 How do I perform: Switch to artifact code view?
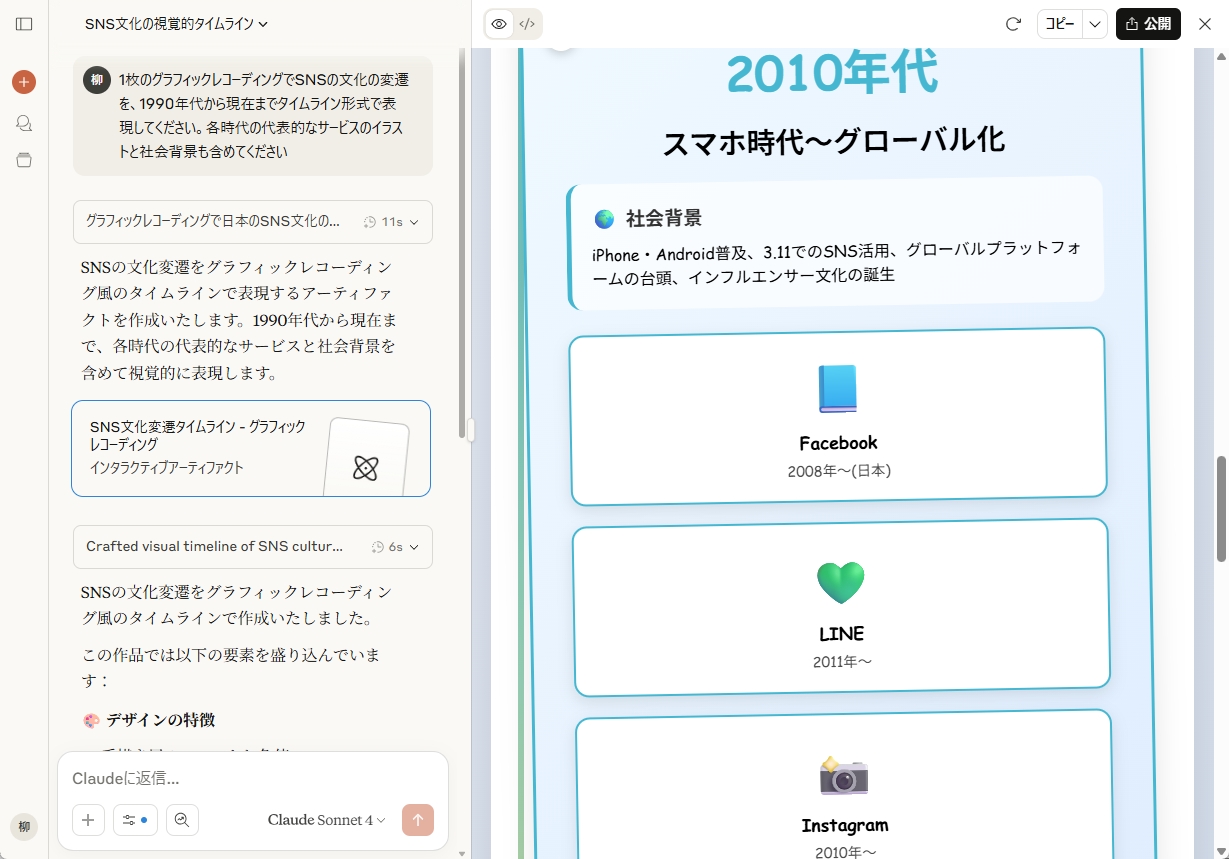pos(527,24)
